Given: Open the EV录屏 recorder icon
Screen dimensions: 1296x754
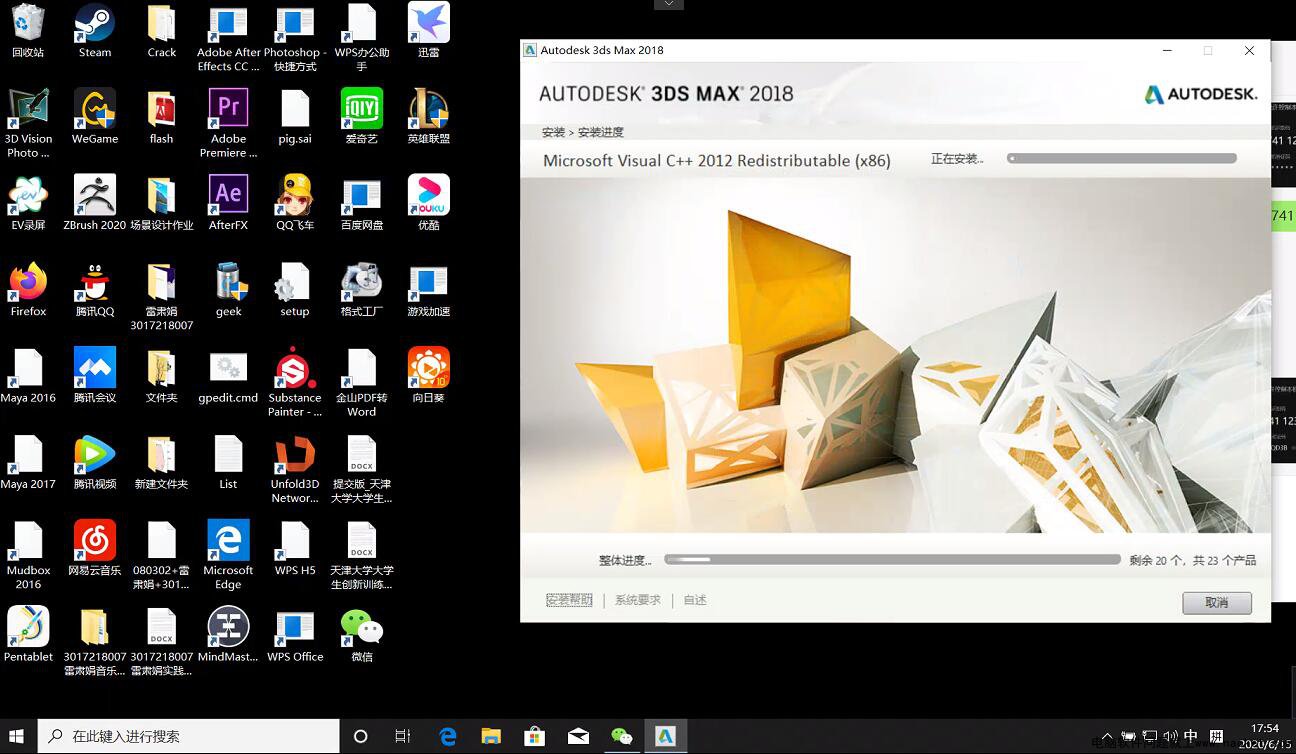Looking at the screenshot, I should coord(28,204).
